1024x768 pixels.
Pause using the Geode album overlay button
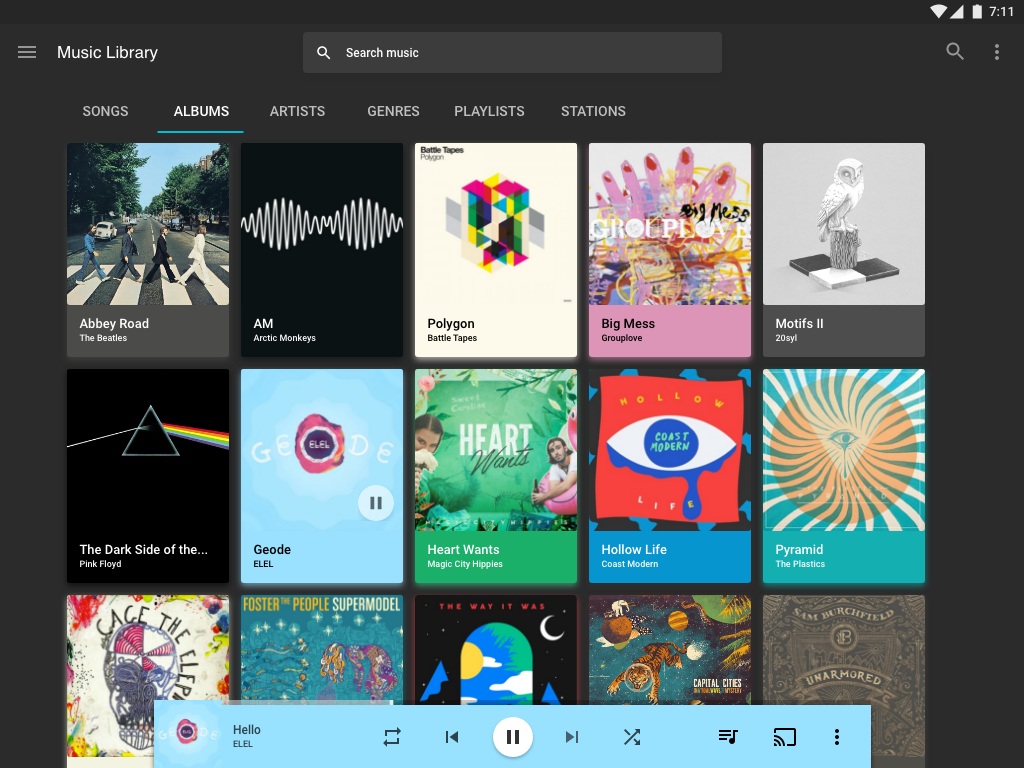(x=376, y=503)
